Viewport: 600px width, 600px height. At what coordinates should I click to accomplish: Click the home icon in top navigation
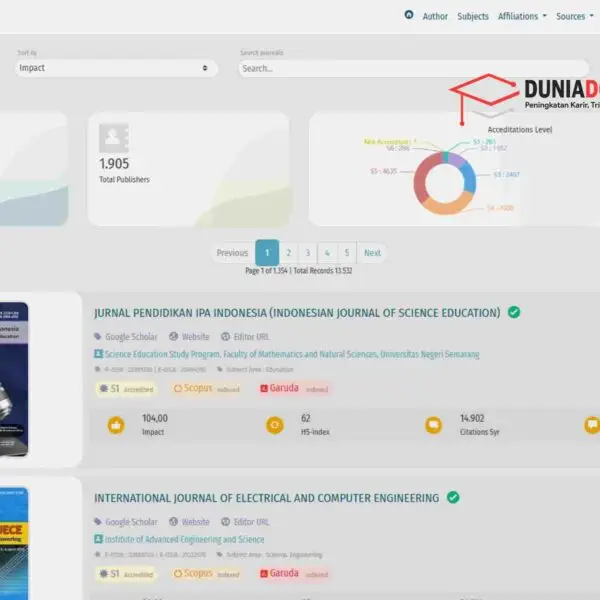tap(409, 15)
